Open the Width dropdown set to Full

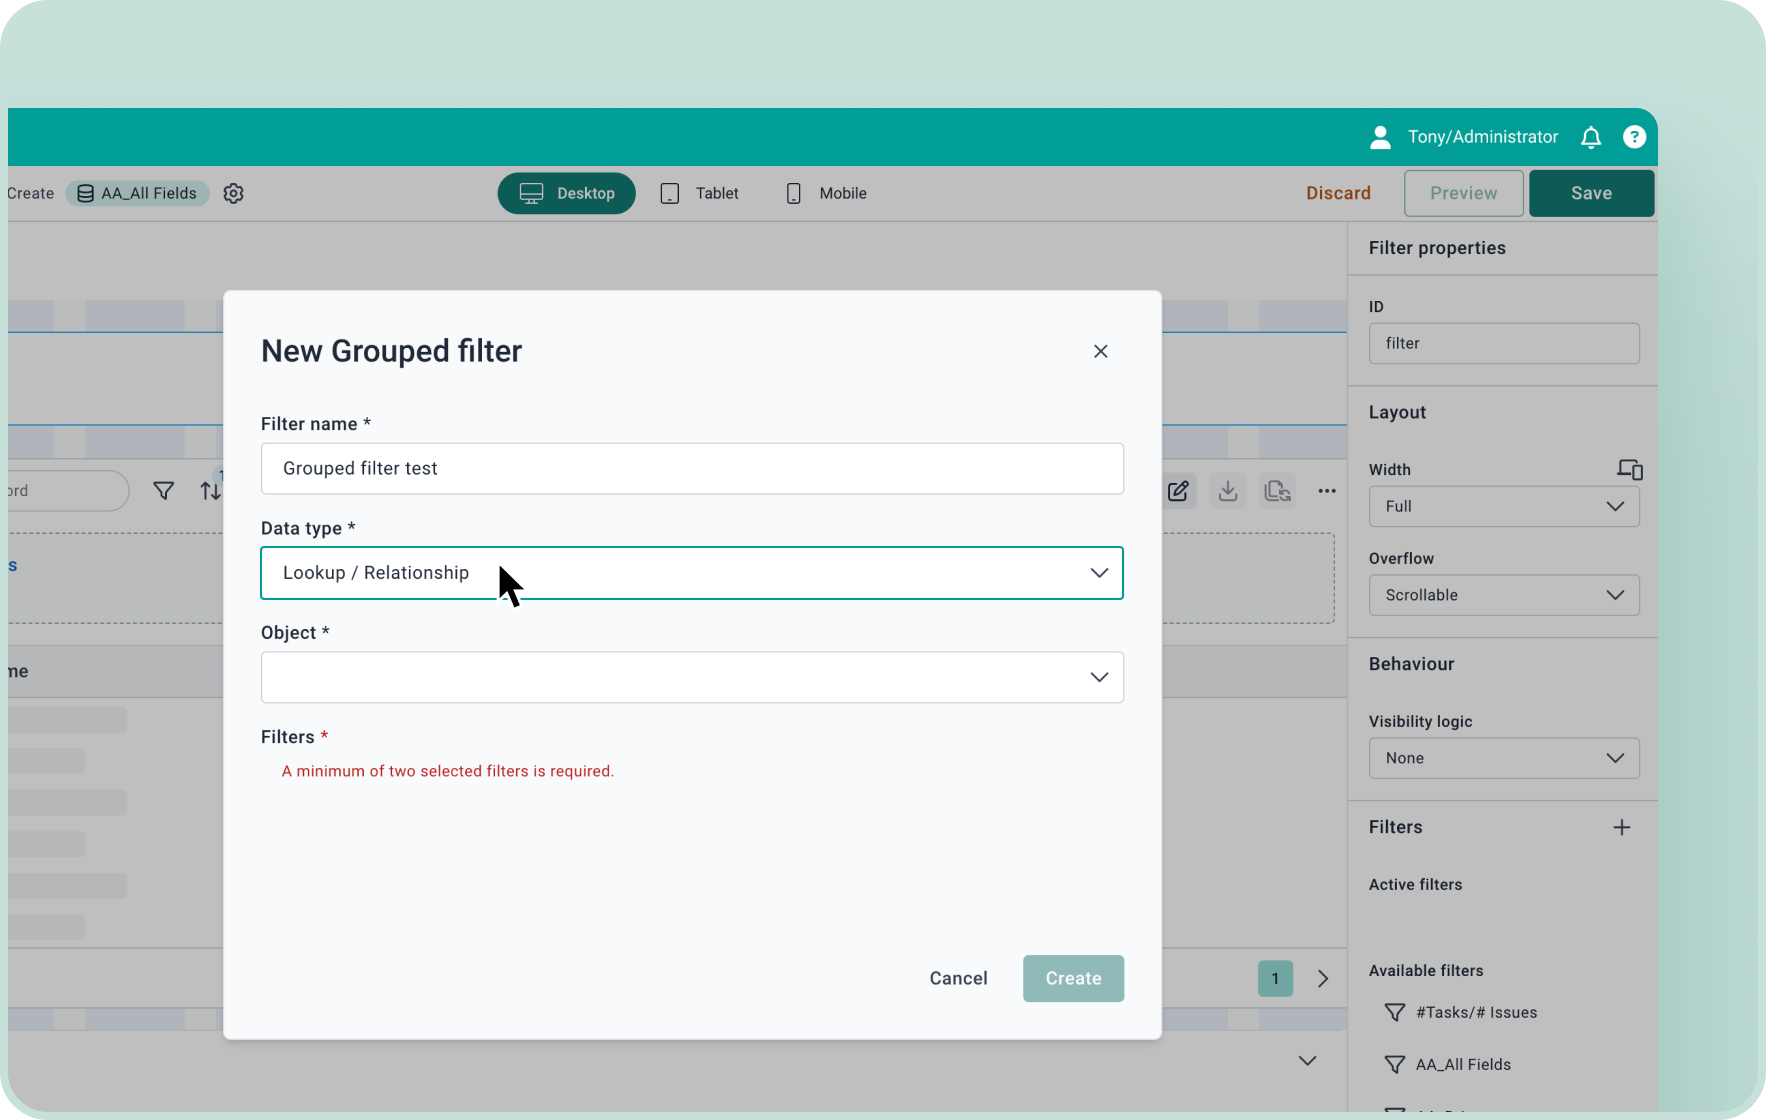(1503, 506)
